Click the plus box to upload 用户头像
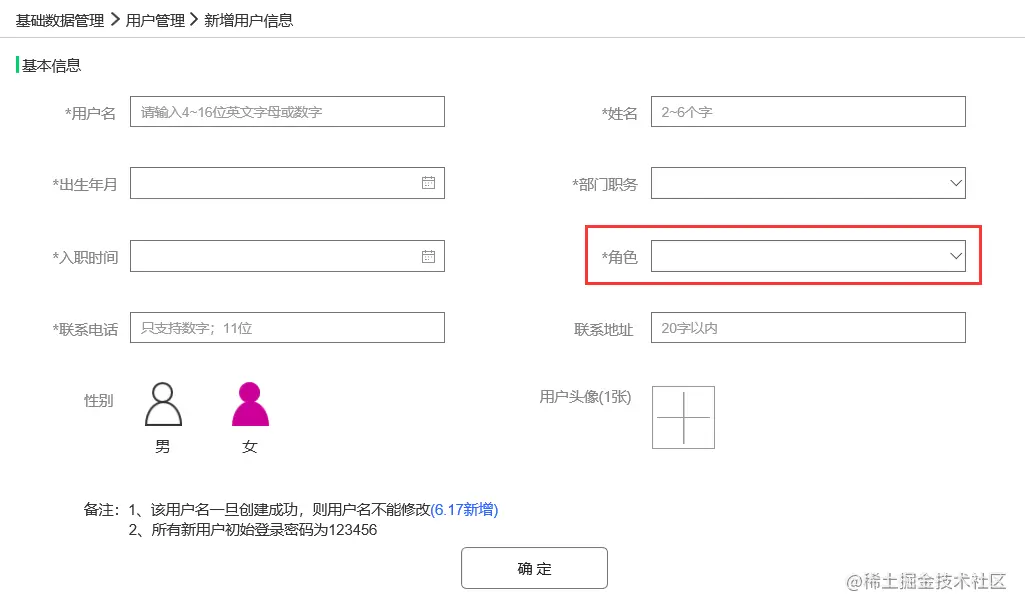1025x610 pixels. pos(683,417)
